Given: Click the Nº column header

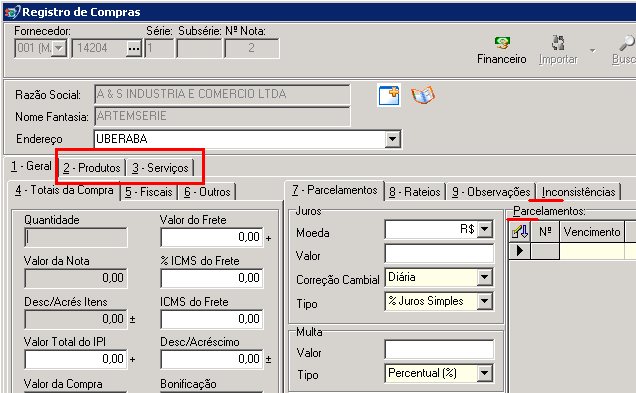Looking at the screenshot, I should click(545, 232).
